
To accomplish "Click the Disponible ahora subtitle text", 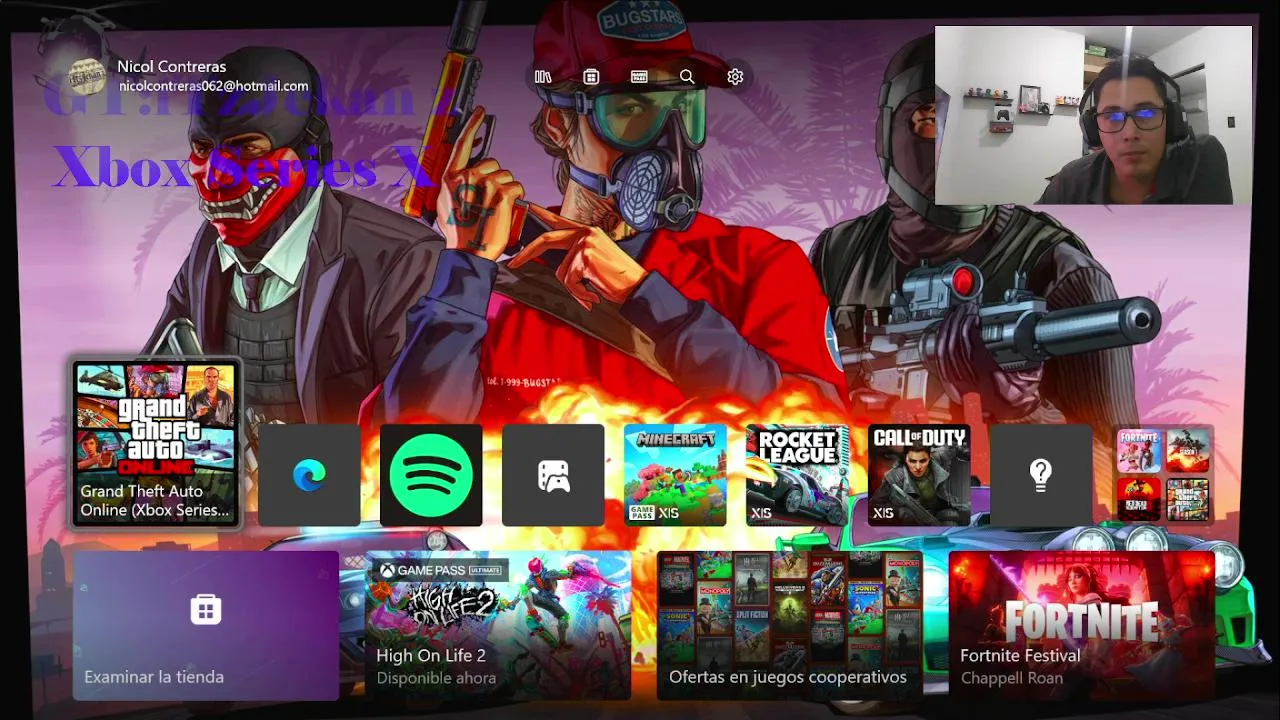I will click(x=436, y=678).
